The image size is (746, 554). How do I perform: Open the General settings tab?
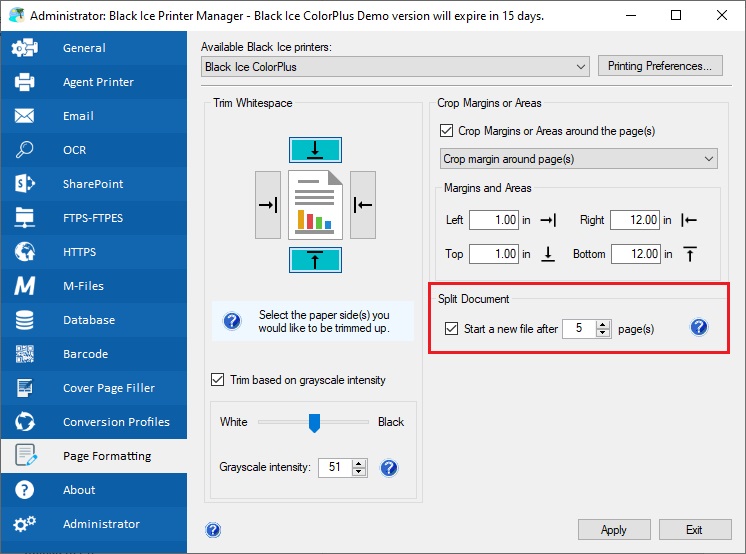point(94,48)
